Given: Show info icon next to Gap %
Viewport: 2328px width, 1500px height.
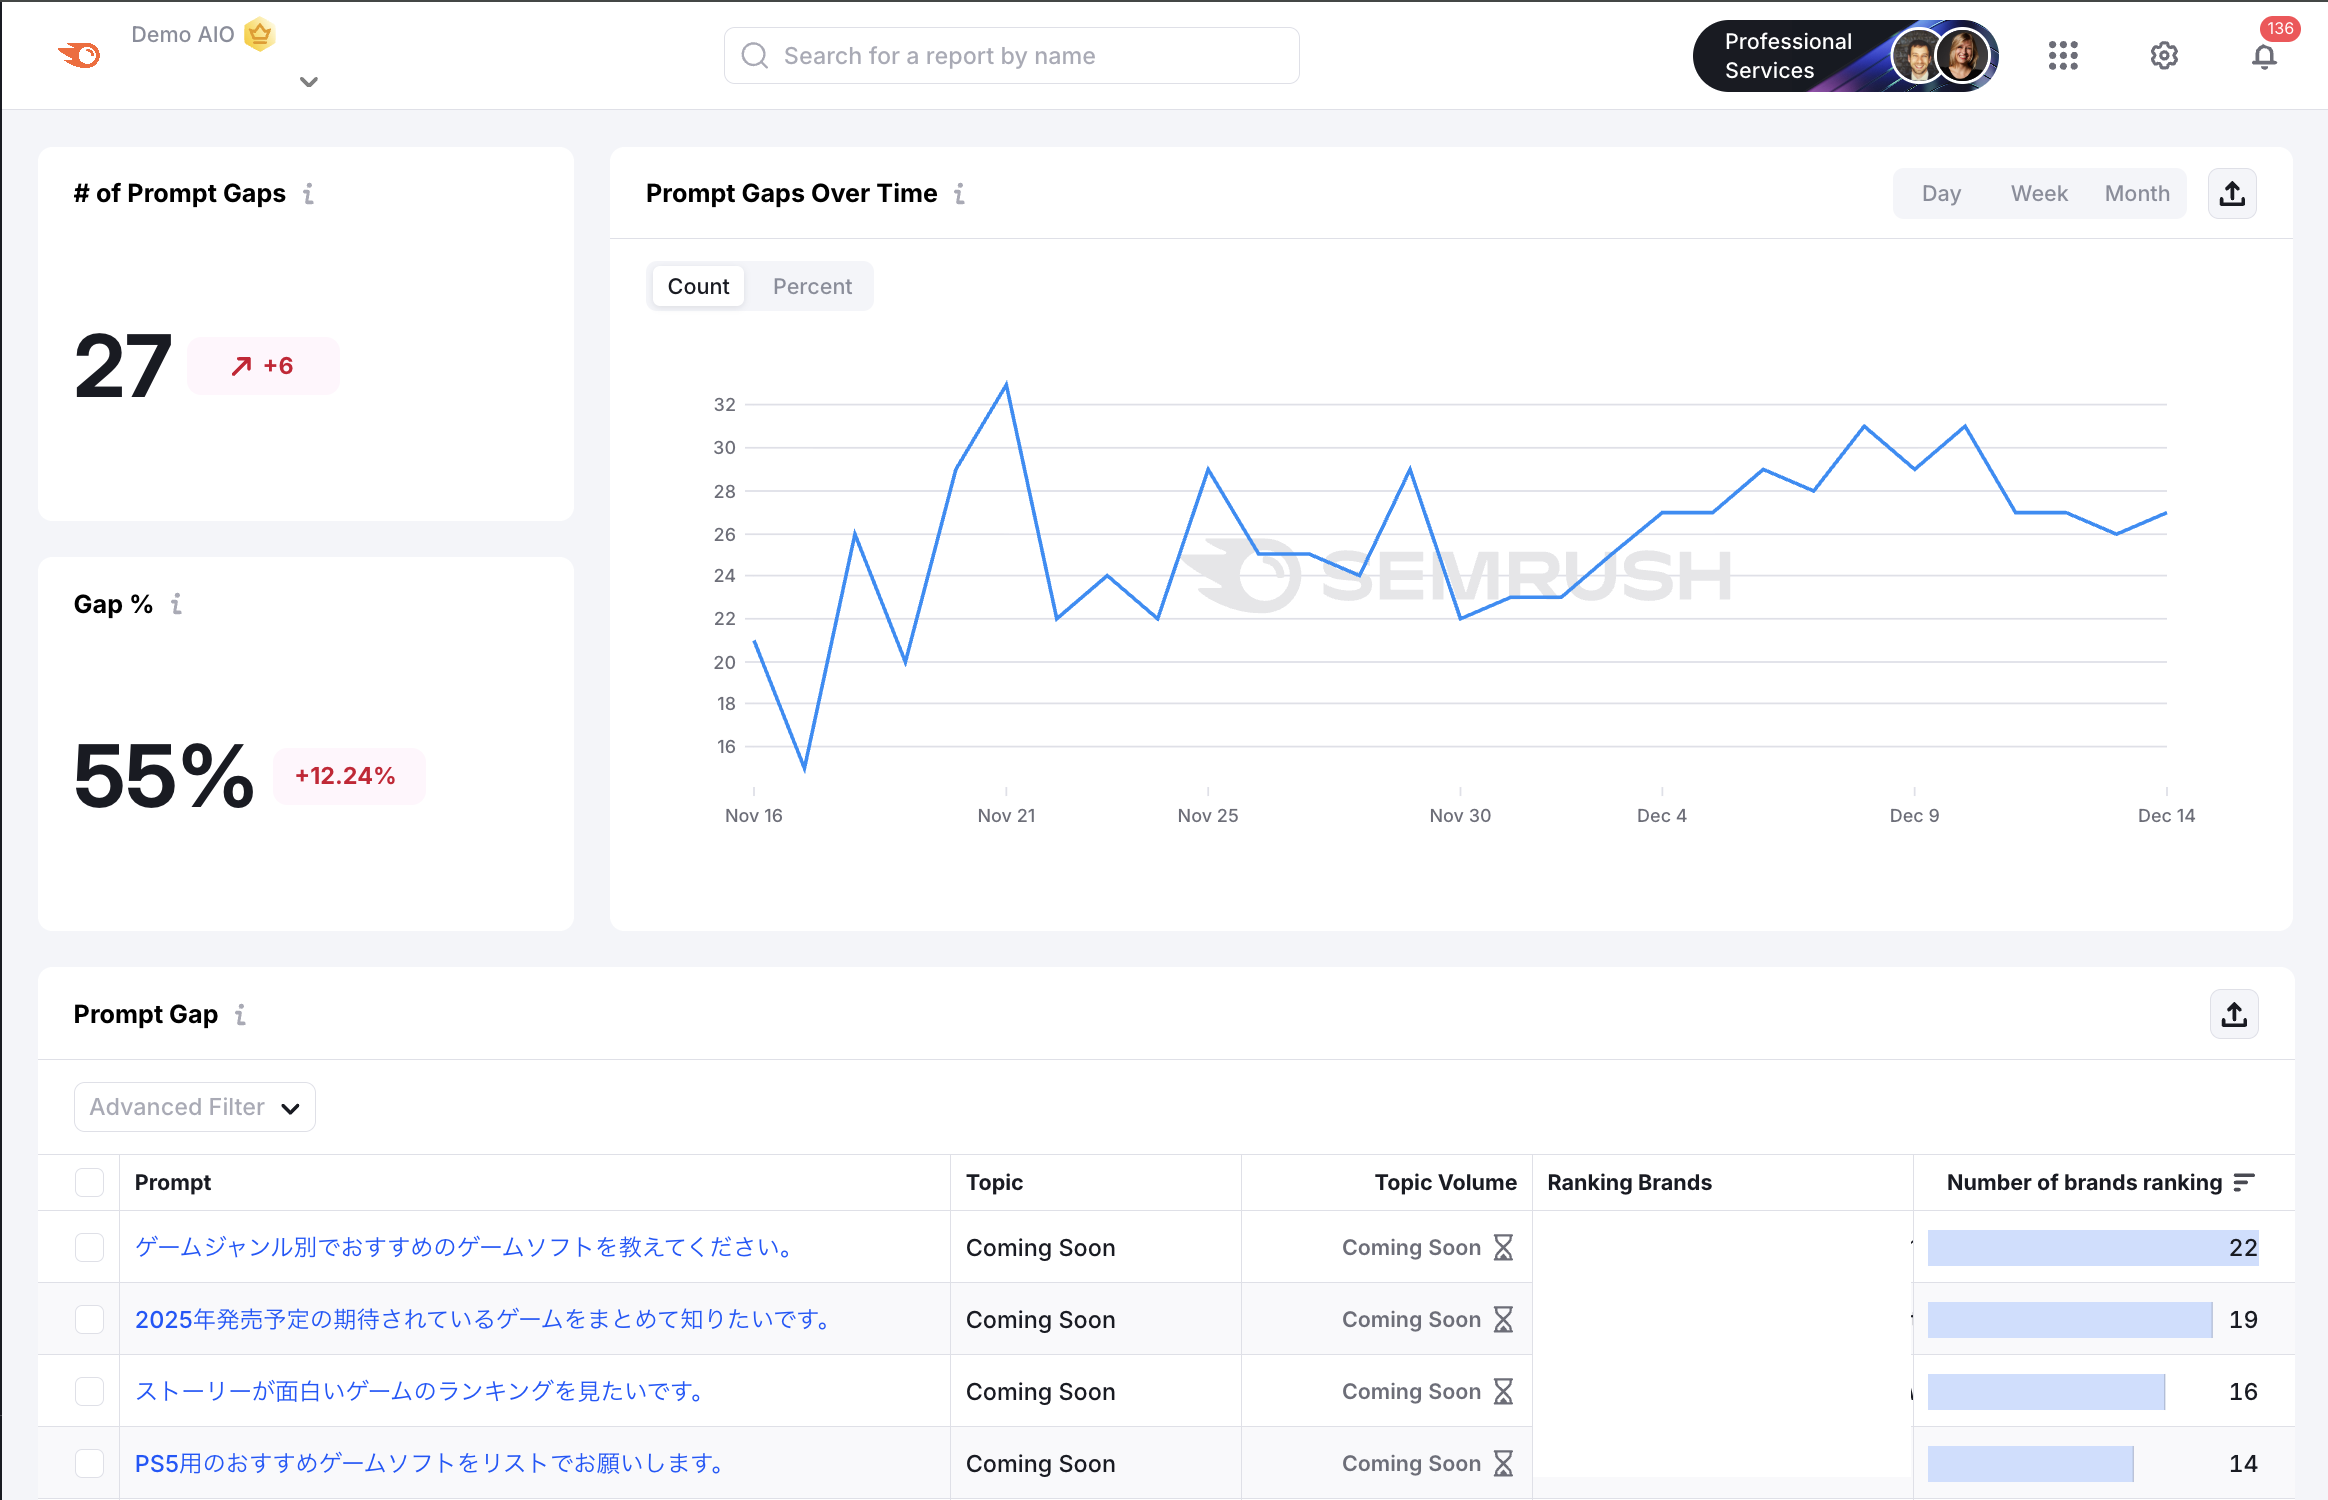Looking at the screenshot, I should click(177, 604).
